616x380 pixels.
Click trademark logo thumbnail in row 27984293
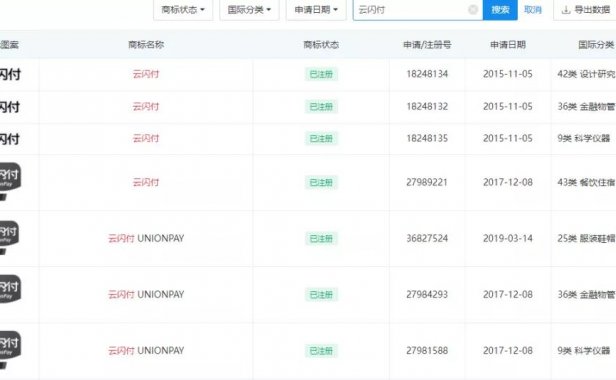pos(10,290)
